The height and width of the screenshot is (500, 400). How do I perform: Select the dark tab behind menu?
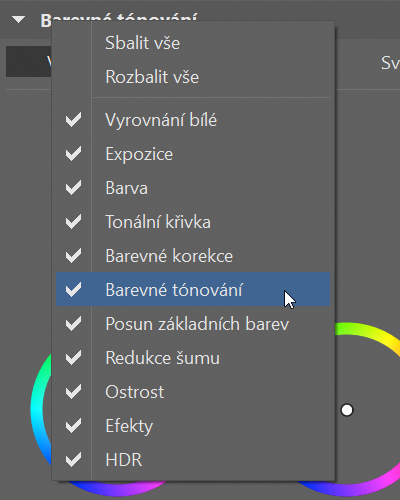tap(29, 62)
